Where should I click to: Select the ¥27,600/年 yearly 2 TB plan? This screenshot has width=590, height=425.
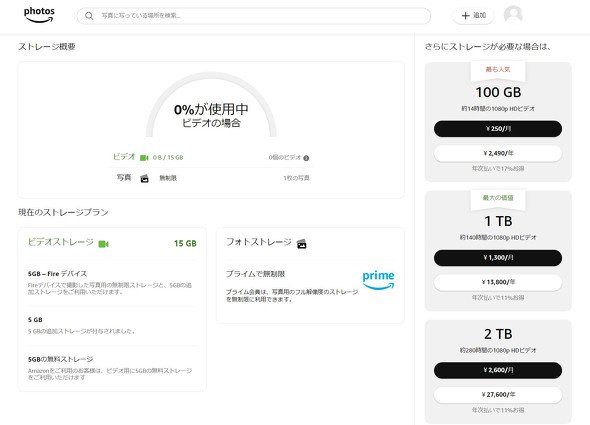498,395
